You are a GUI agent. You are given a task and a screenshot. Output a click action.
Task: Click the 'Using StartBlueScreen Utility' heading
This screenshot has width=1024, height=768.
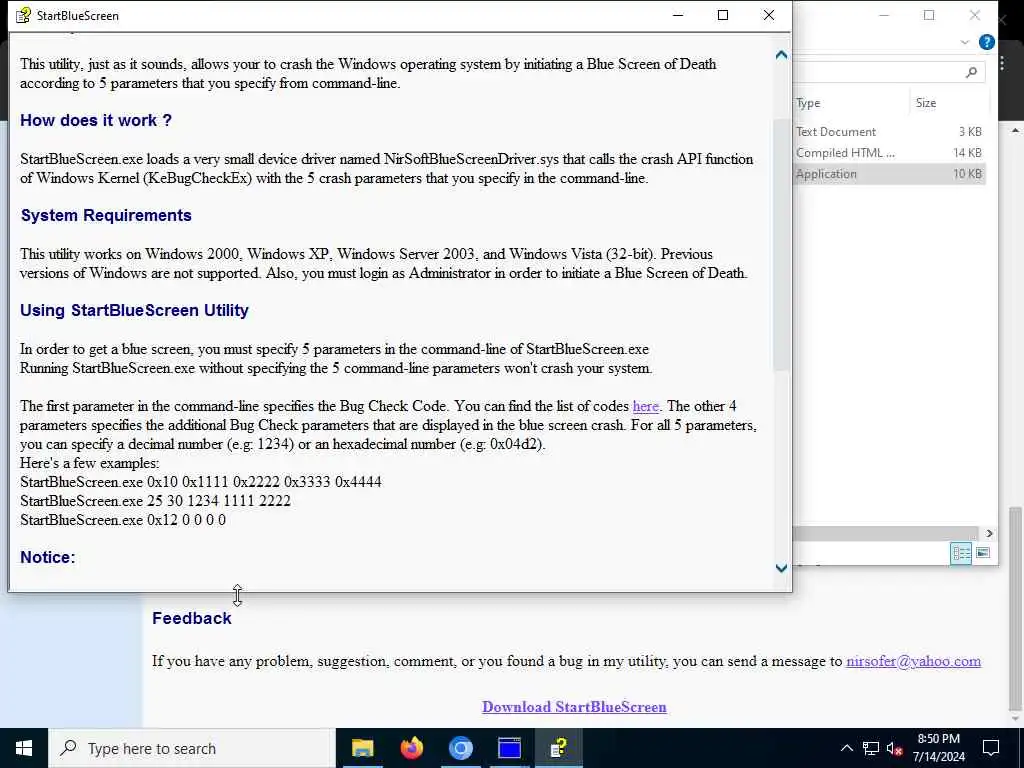click(134, 310)
